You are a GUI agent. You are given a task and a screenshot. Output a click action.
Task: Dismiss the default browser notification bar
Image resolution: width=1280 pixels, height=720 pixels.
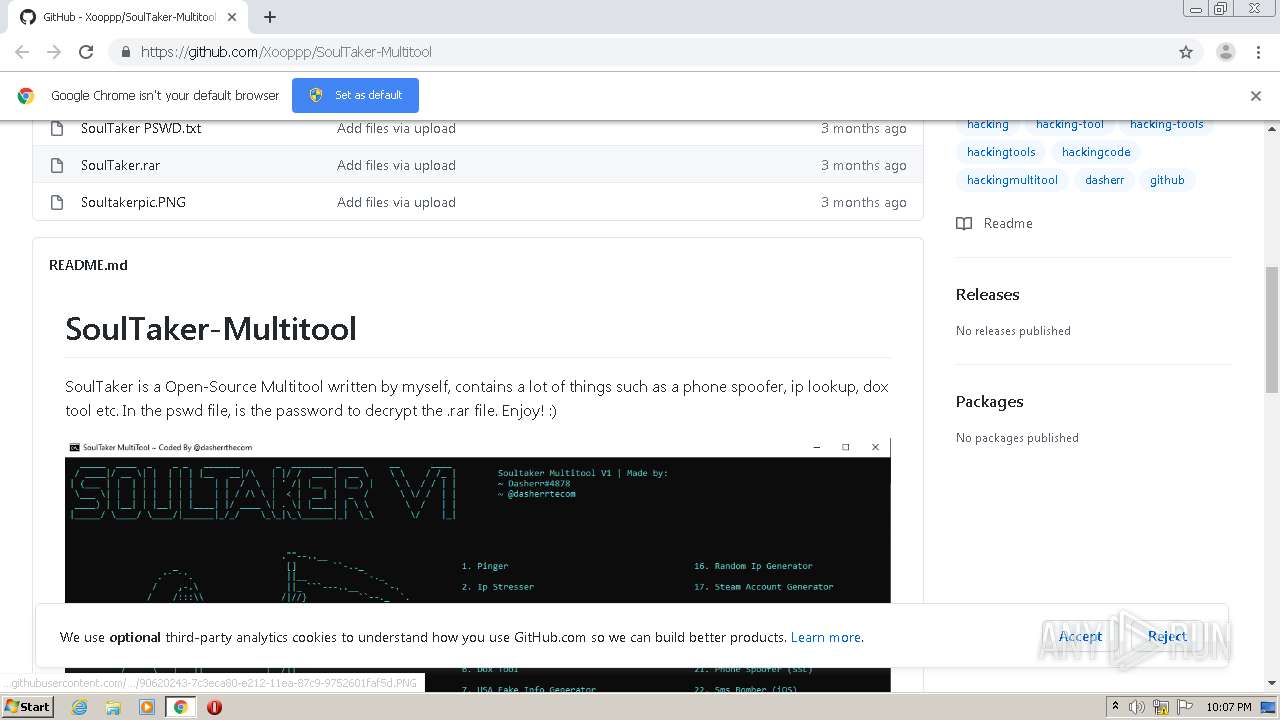coord(1256,96)
